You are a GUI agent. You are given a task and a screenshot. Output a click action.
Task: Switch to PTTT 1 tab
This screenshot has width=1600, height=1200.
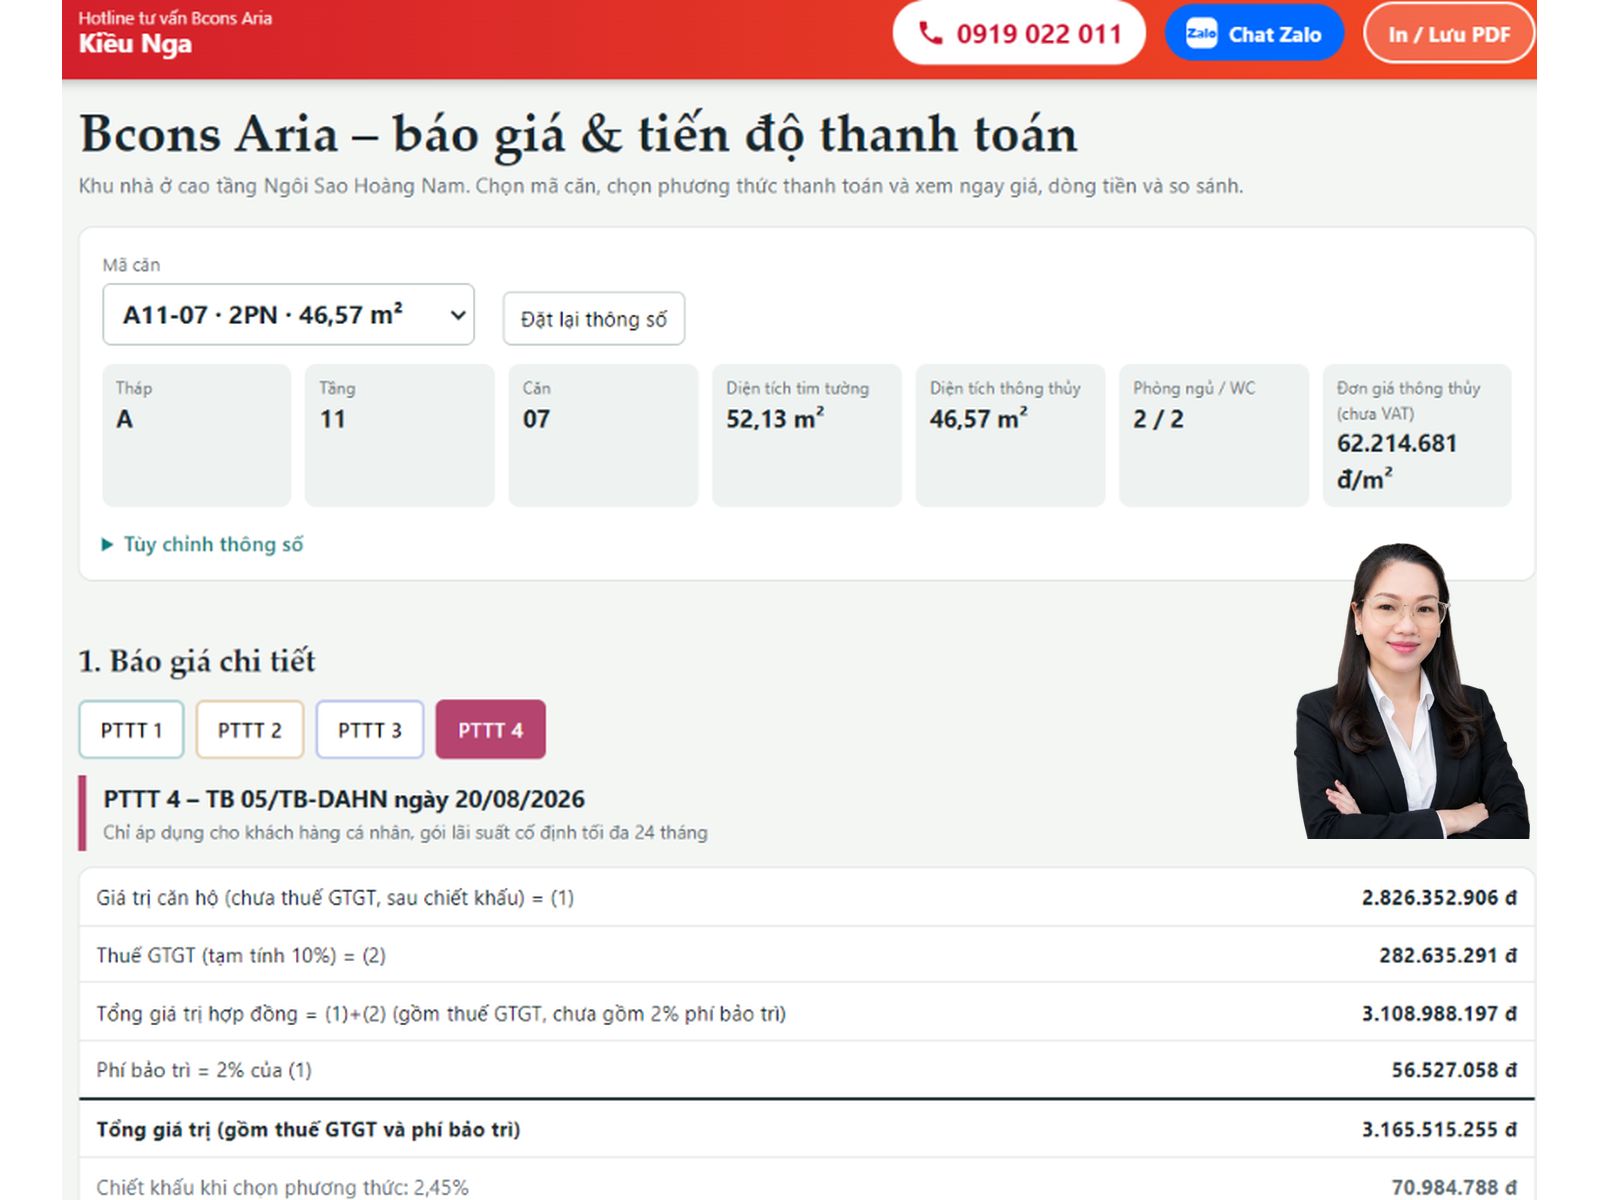pyautogui.click(x=131, y=730)
